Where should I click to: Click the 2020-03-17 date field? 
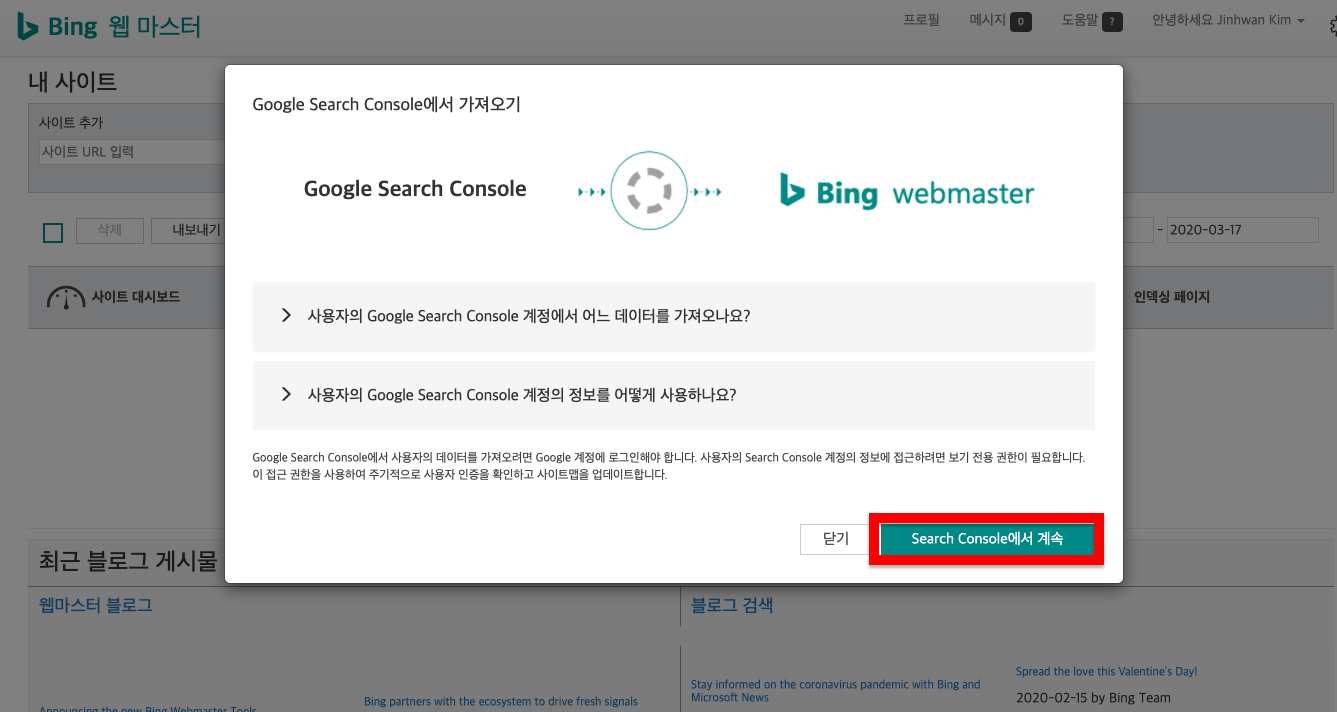click(1243, 230)
